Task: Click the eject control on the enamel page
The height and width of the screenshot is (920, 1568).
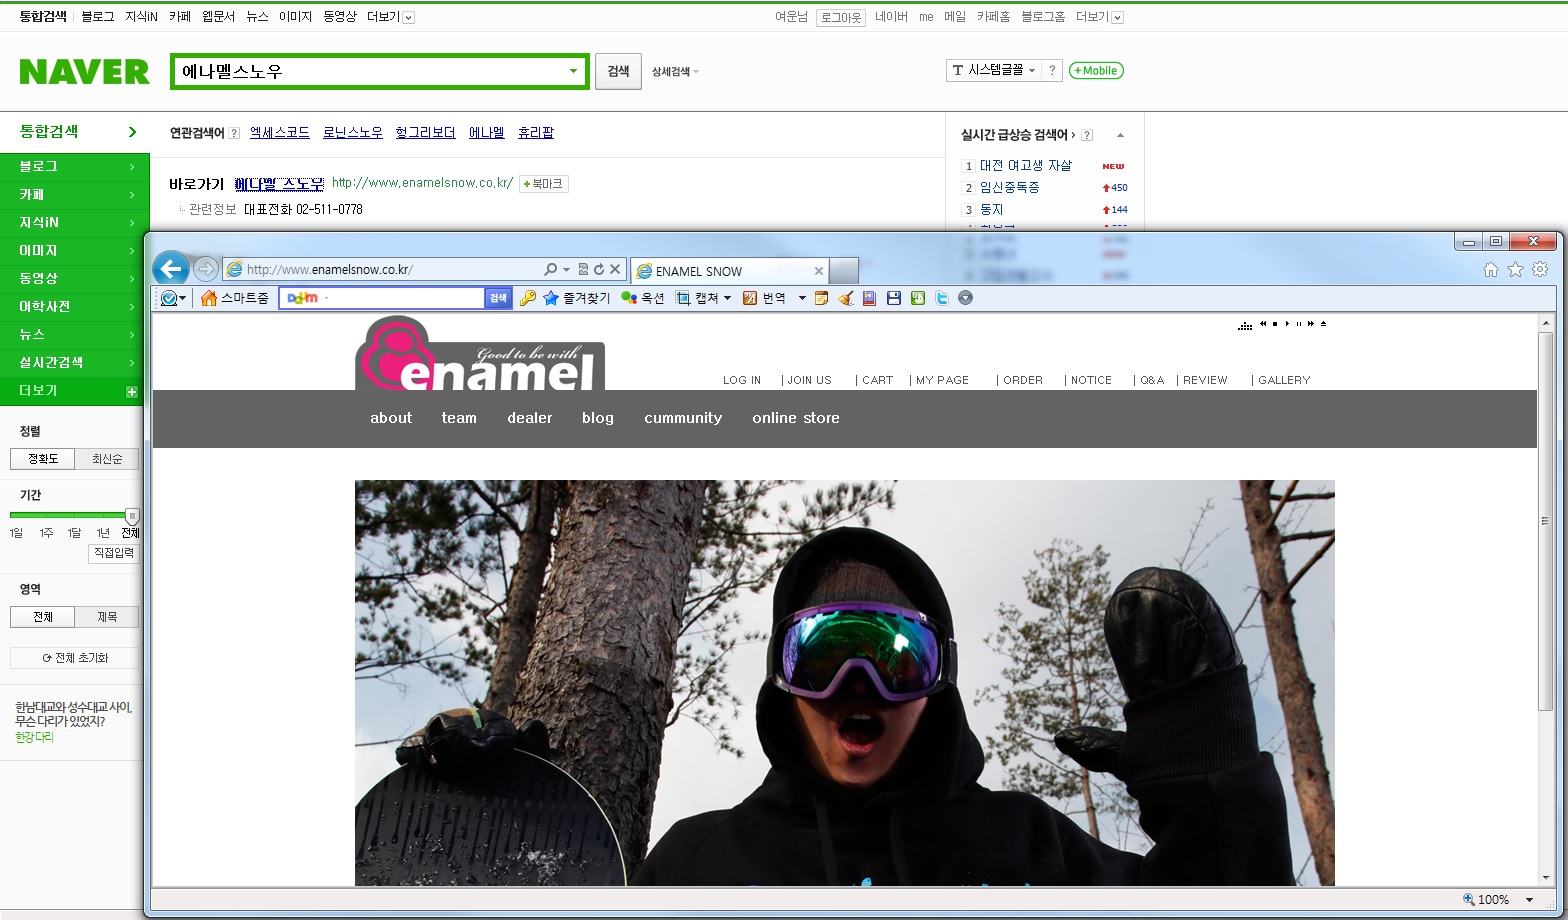Action: point(1324,324)
